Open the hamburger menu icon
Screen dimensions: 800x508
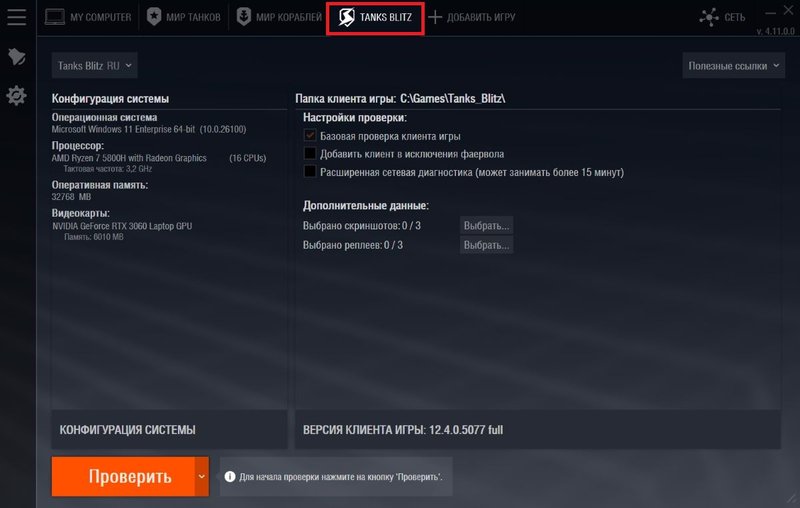coord(16,17)
